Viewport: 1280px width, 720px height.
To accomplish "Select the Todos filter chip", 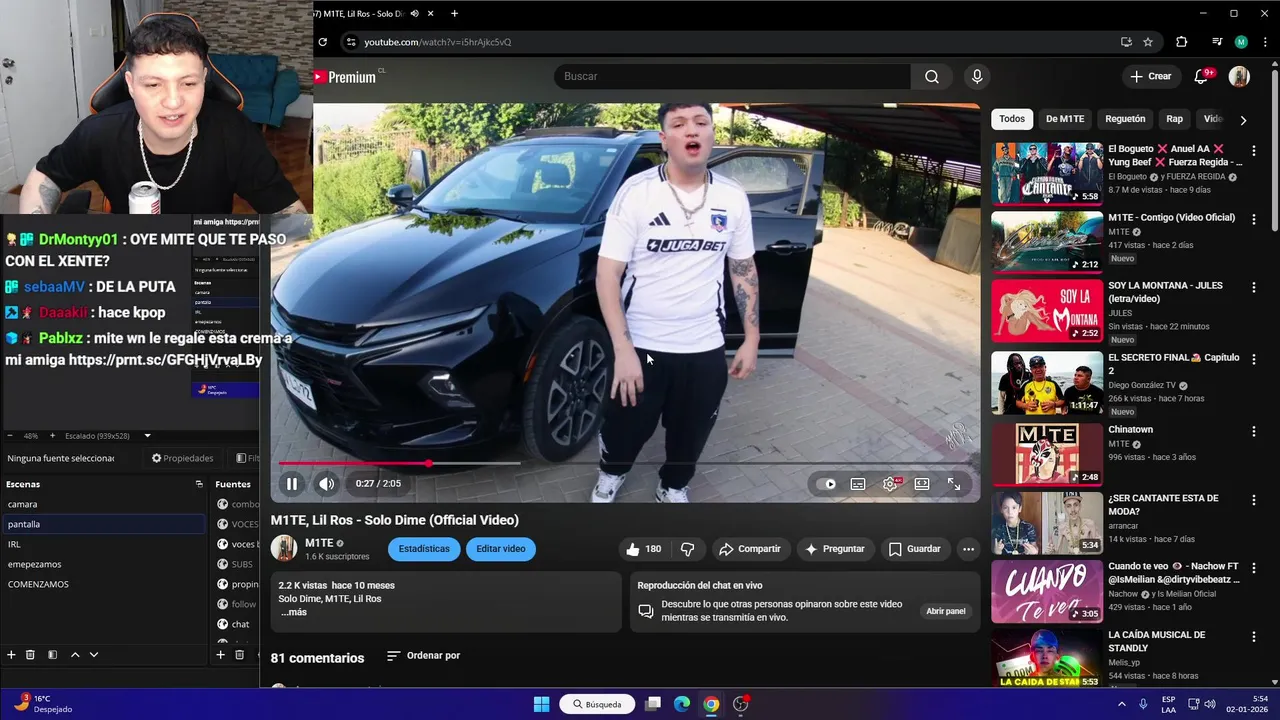I will (1012, 119).
